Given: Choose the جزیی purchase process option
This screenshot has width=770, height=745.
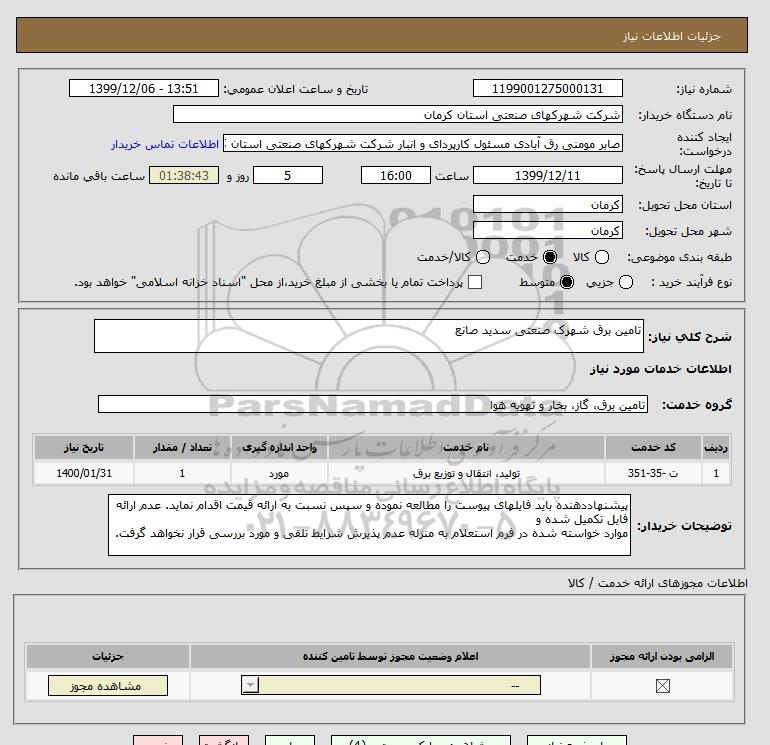Looking at the screenshot, I should point(626,282).
